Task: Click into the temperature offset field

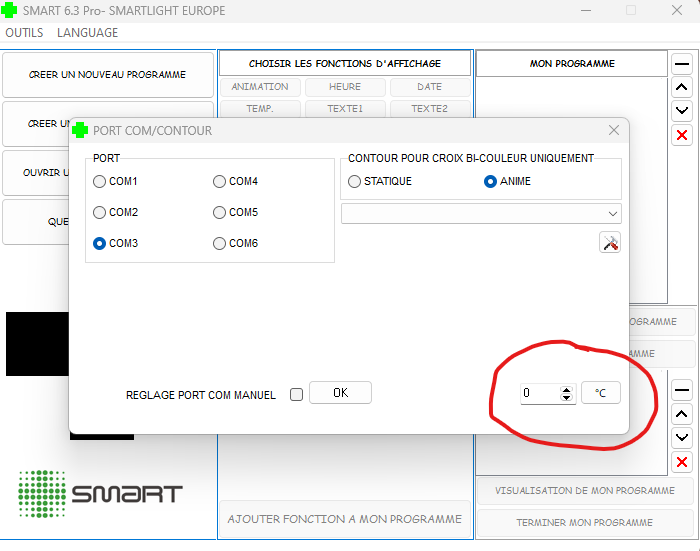Action: pyautogui.click(x=540, y=393)
